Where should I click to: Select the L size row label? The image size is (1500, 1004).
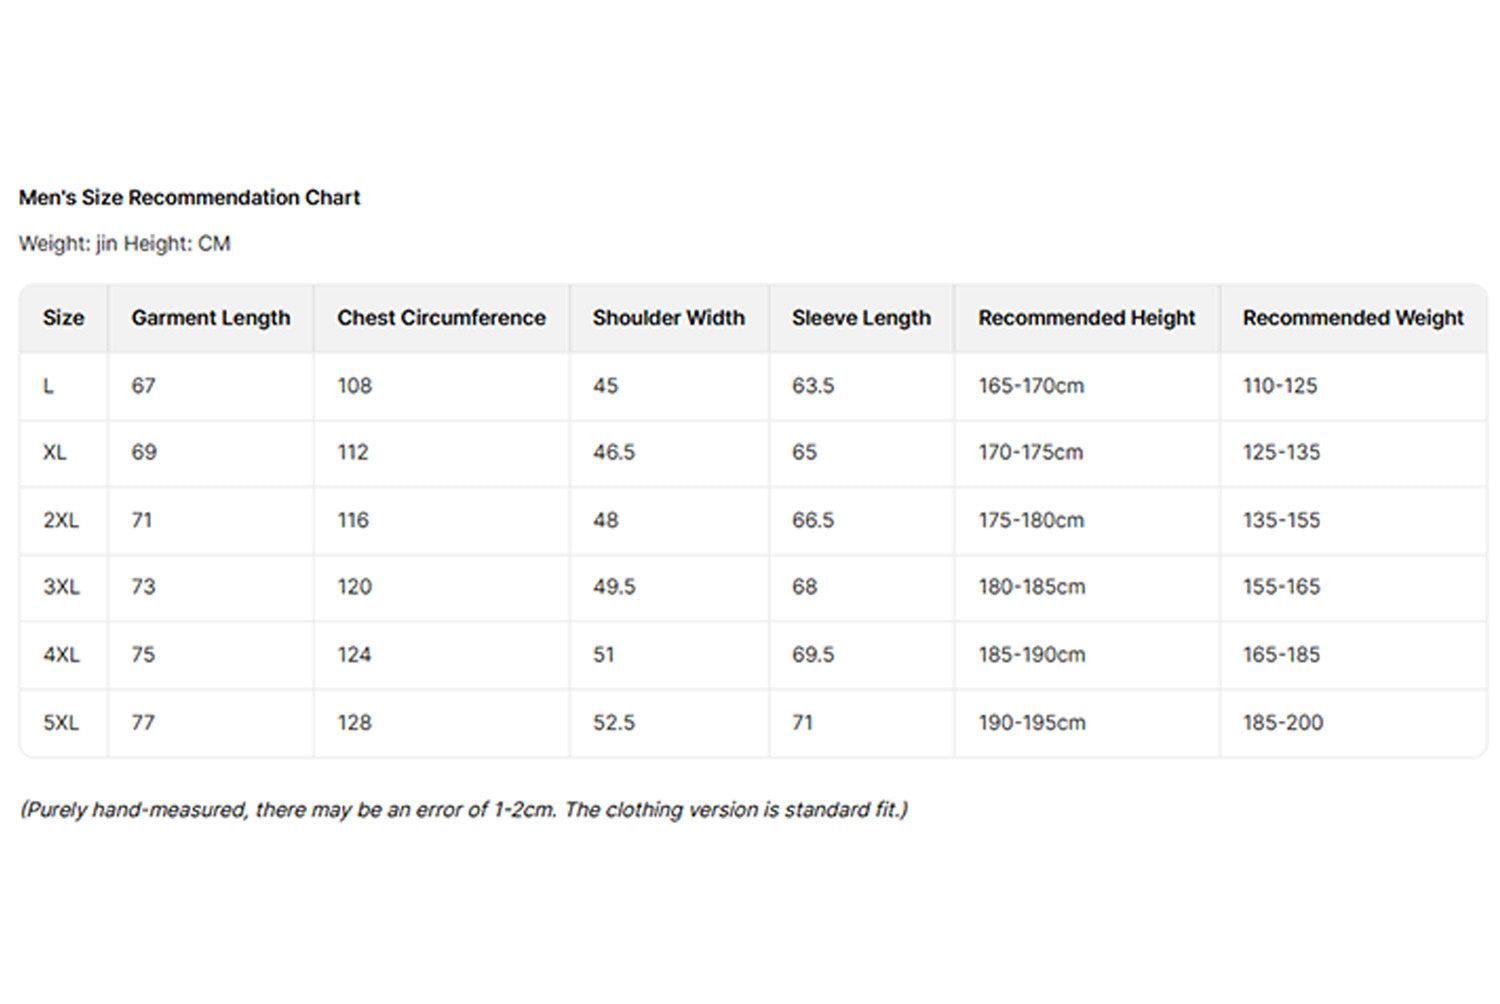point(48,386)
